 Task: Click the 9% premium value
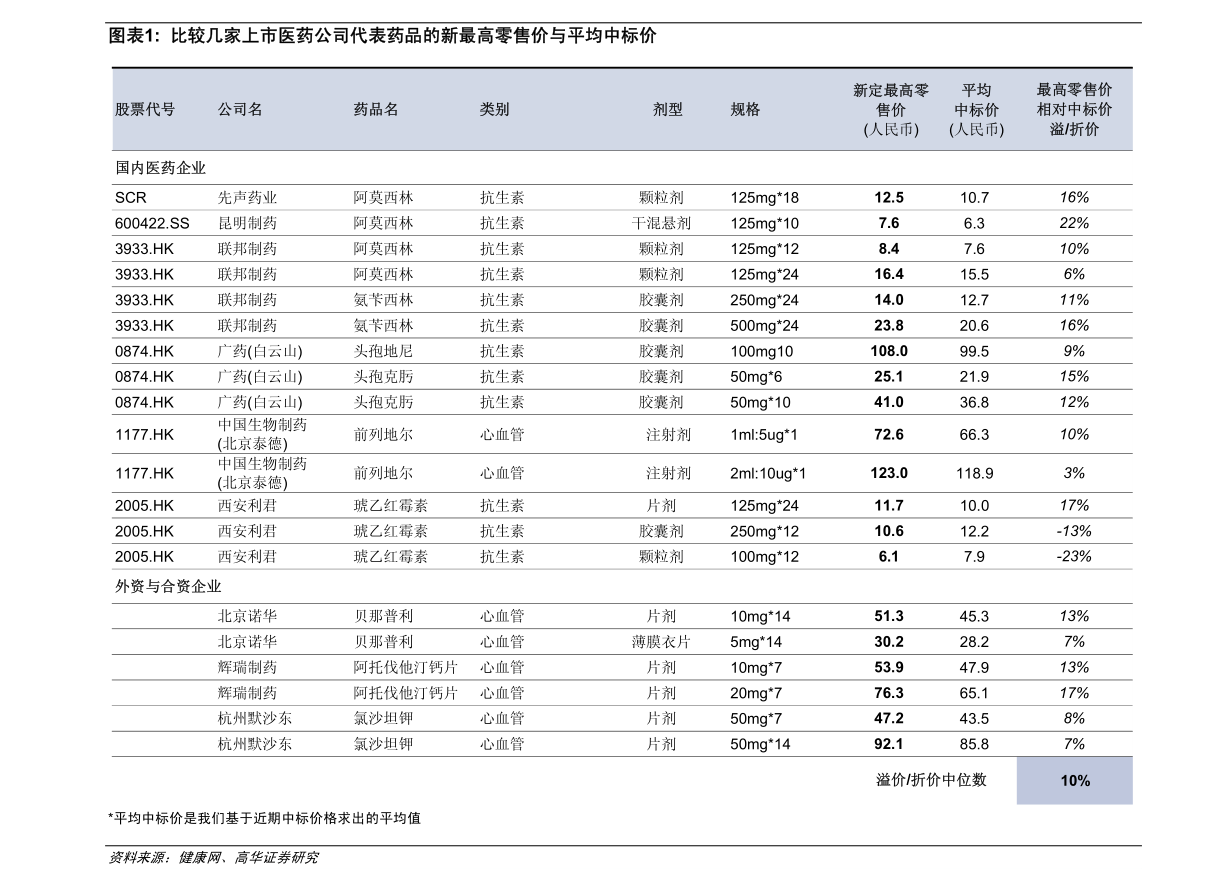pyautogui.click(x=1074, y=351)
